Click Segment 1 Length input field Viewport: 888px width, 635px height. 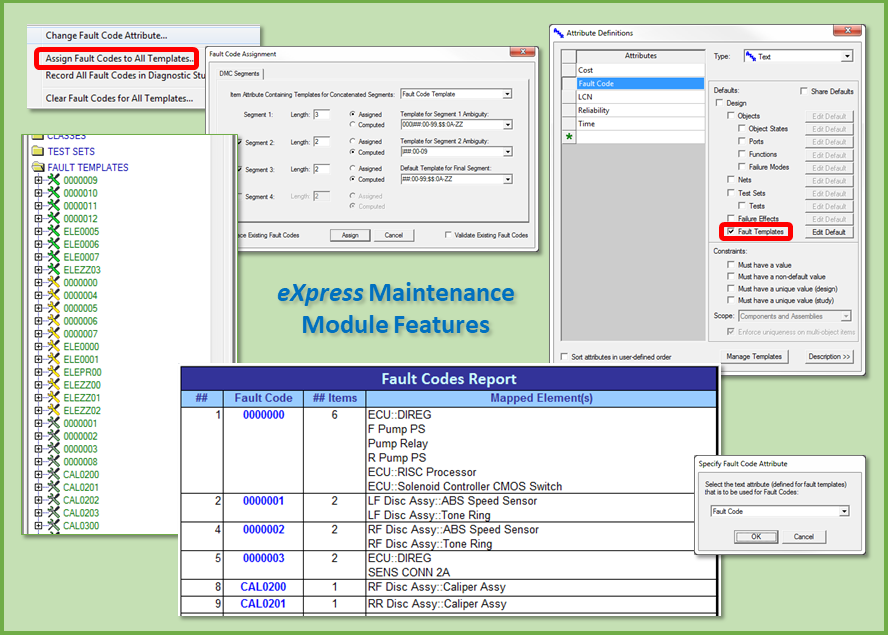[x=321, y=114]
